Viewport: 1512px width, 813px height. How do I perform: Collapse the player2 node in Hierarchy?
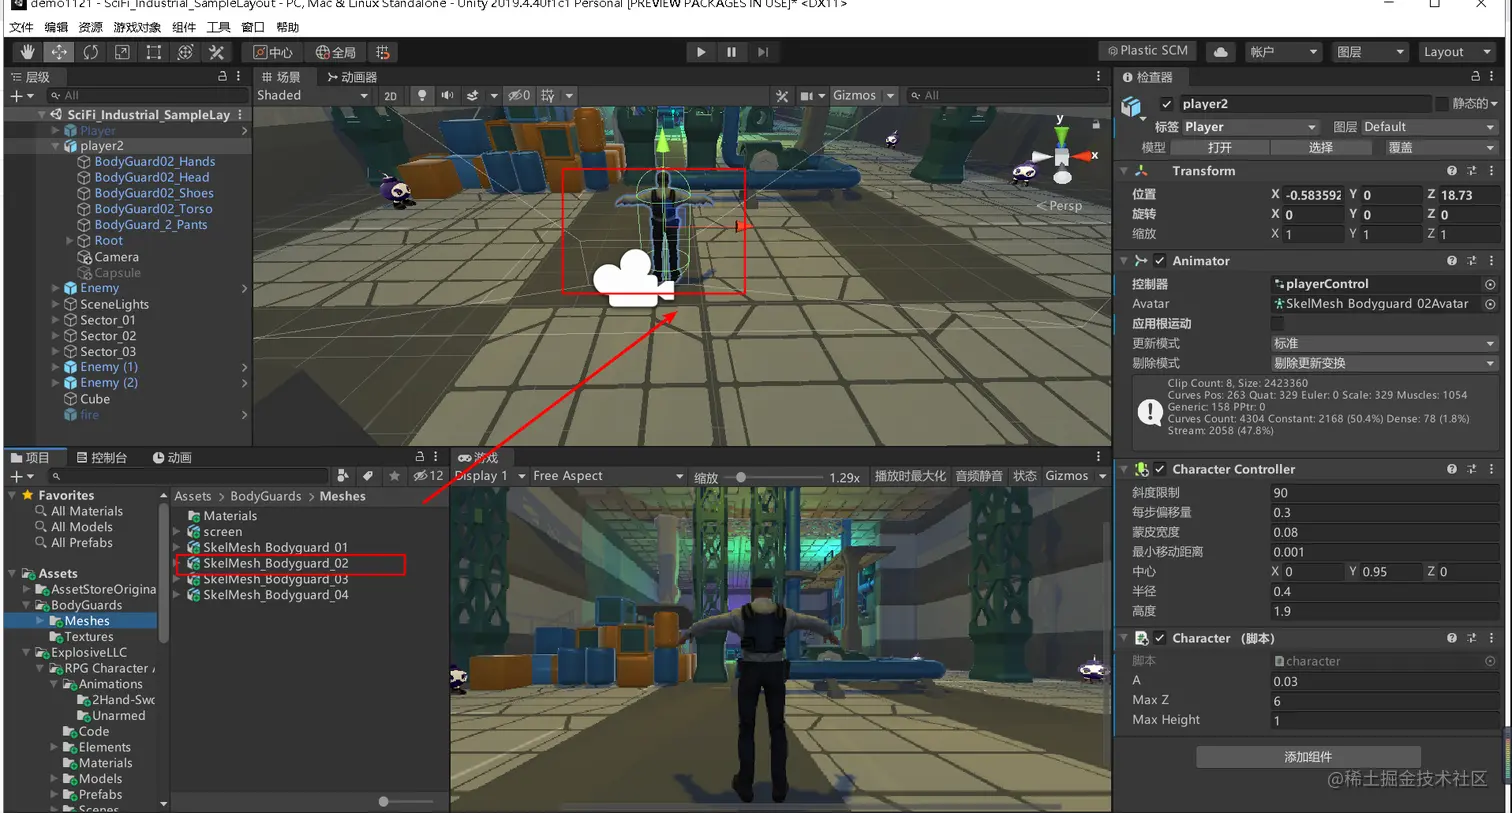[56, 146]
